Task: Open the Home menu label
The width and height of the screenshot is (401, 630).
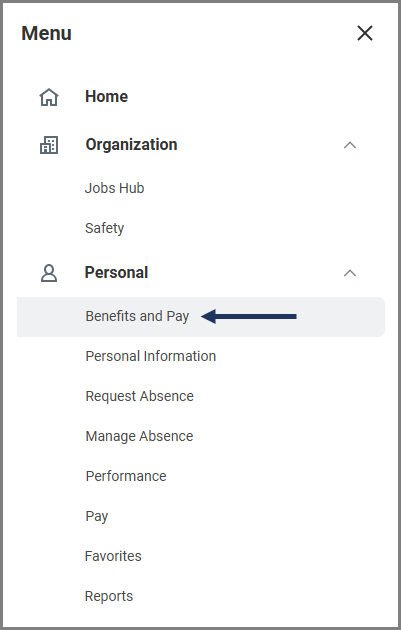Action: 106,96
